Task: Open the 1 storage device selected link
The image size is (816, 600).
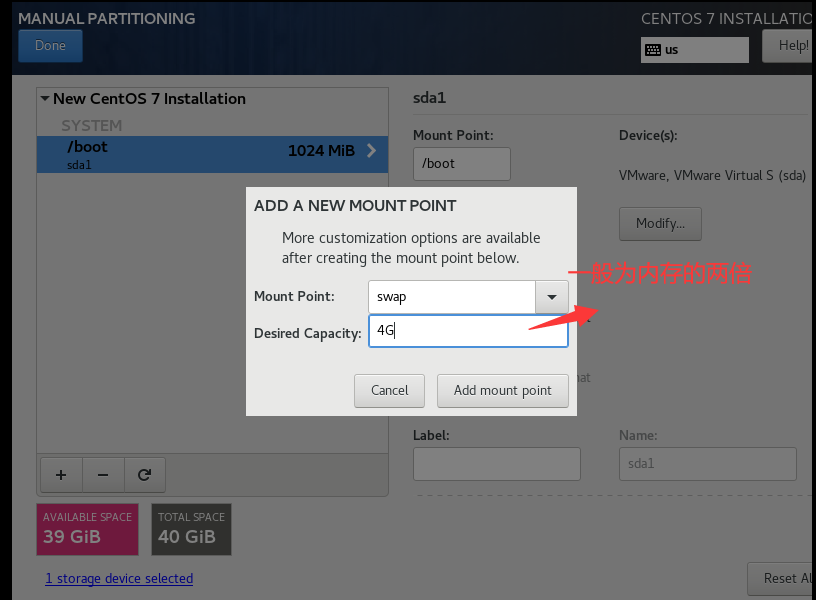Action: click(x=119, y=578)
